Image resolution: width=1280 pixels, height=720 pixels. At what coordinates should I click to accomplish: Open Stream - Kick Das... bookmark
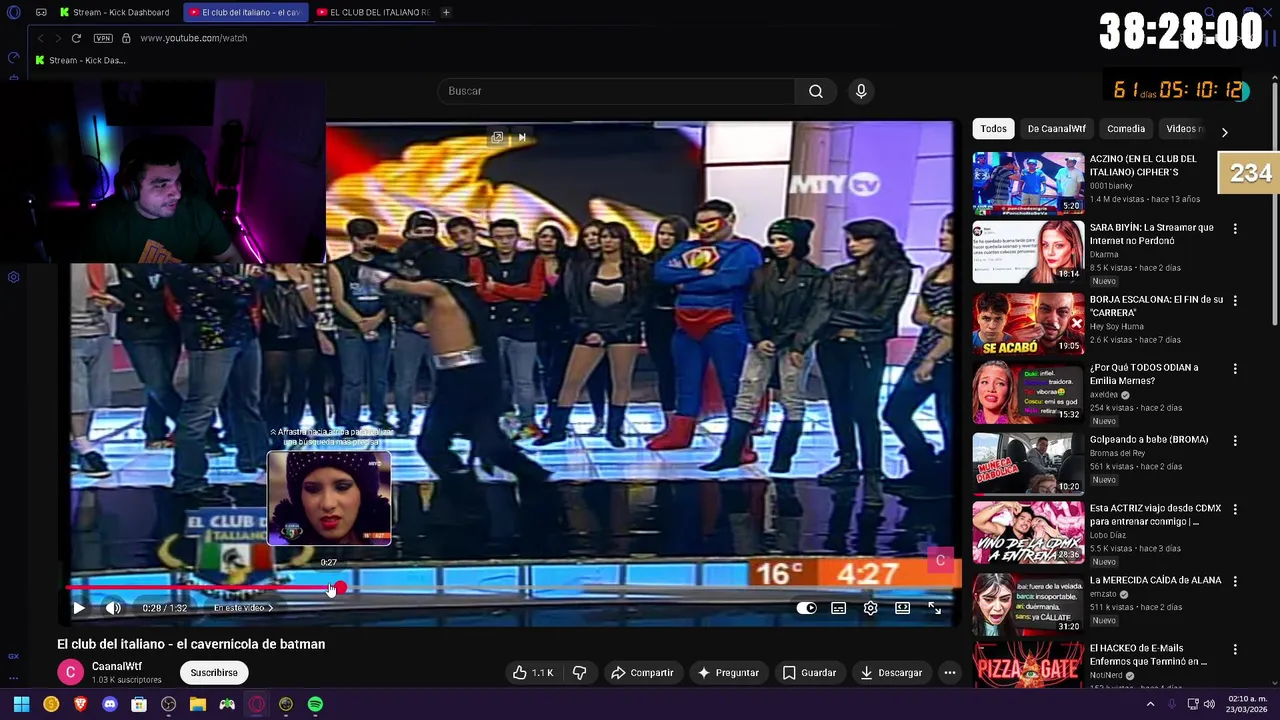tap(80, 60)
